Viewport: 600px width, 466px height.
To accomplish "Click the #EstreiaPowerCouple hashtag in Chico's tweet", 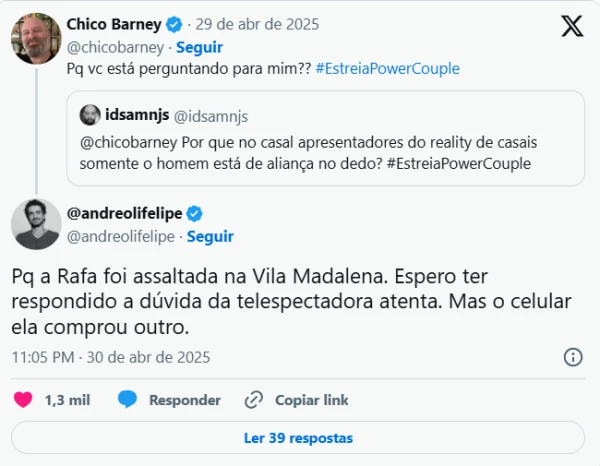I will point(387,69).
